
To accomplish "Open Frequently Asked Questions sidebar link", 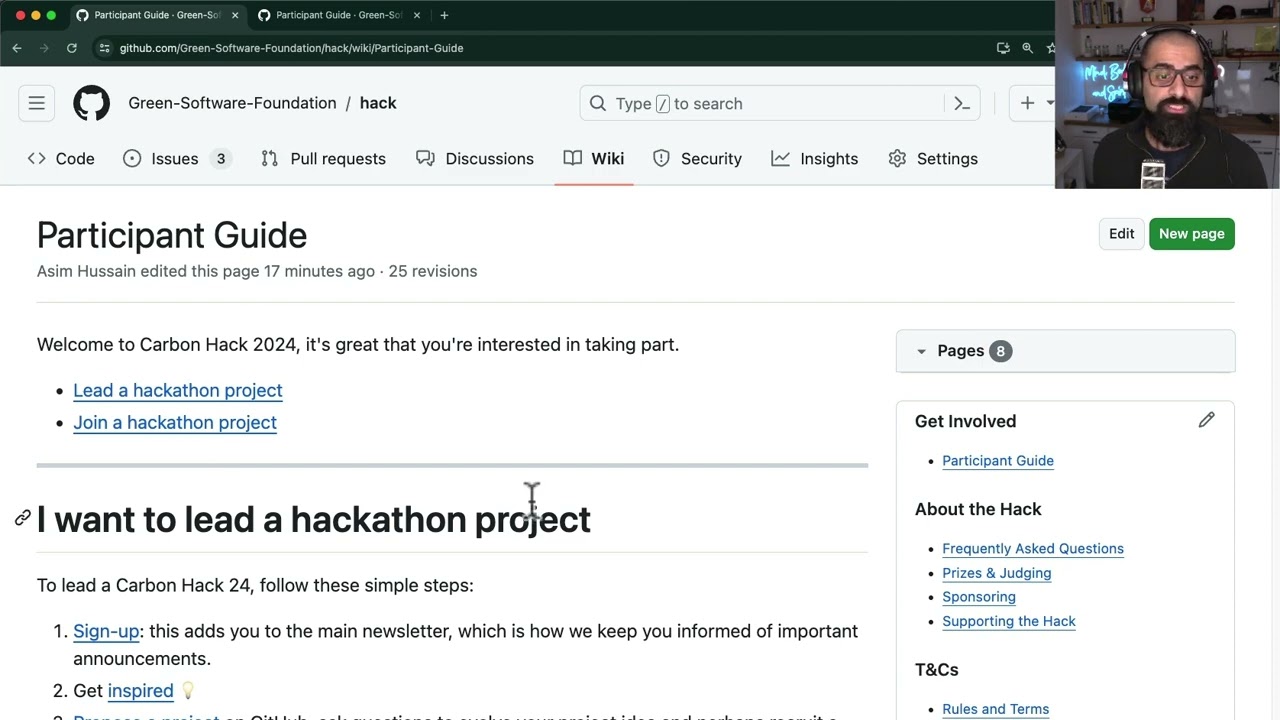I will (1032, 548).
